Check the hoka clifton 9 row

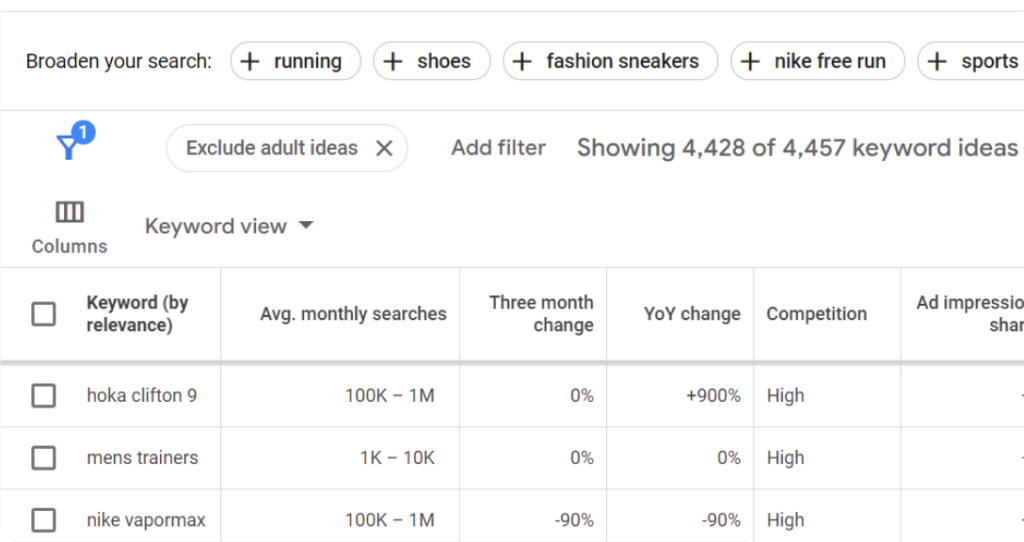[x=44, y=395]
